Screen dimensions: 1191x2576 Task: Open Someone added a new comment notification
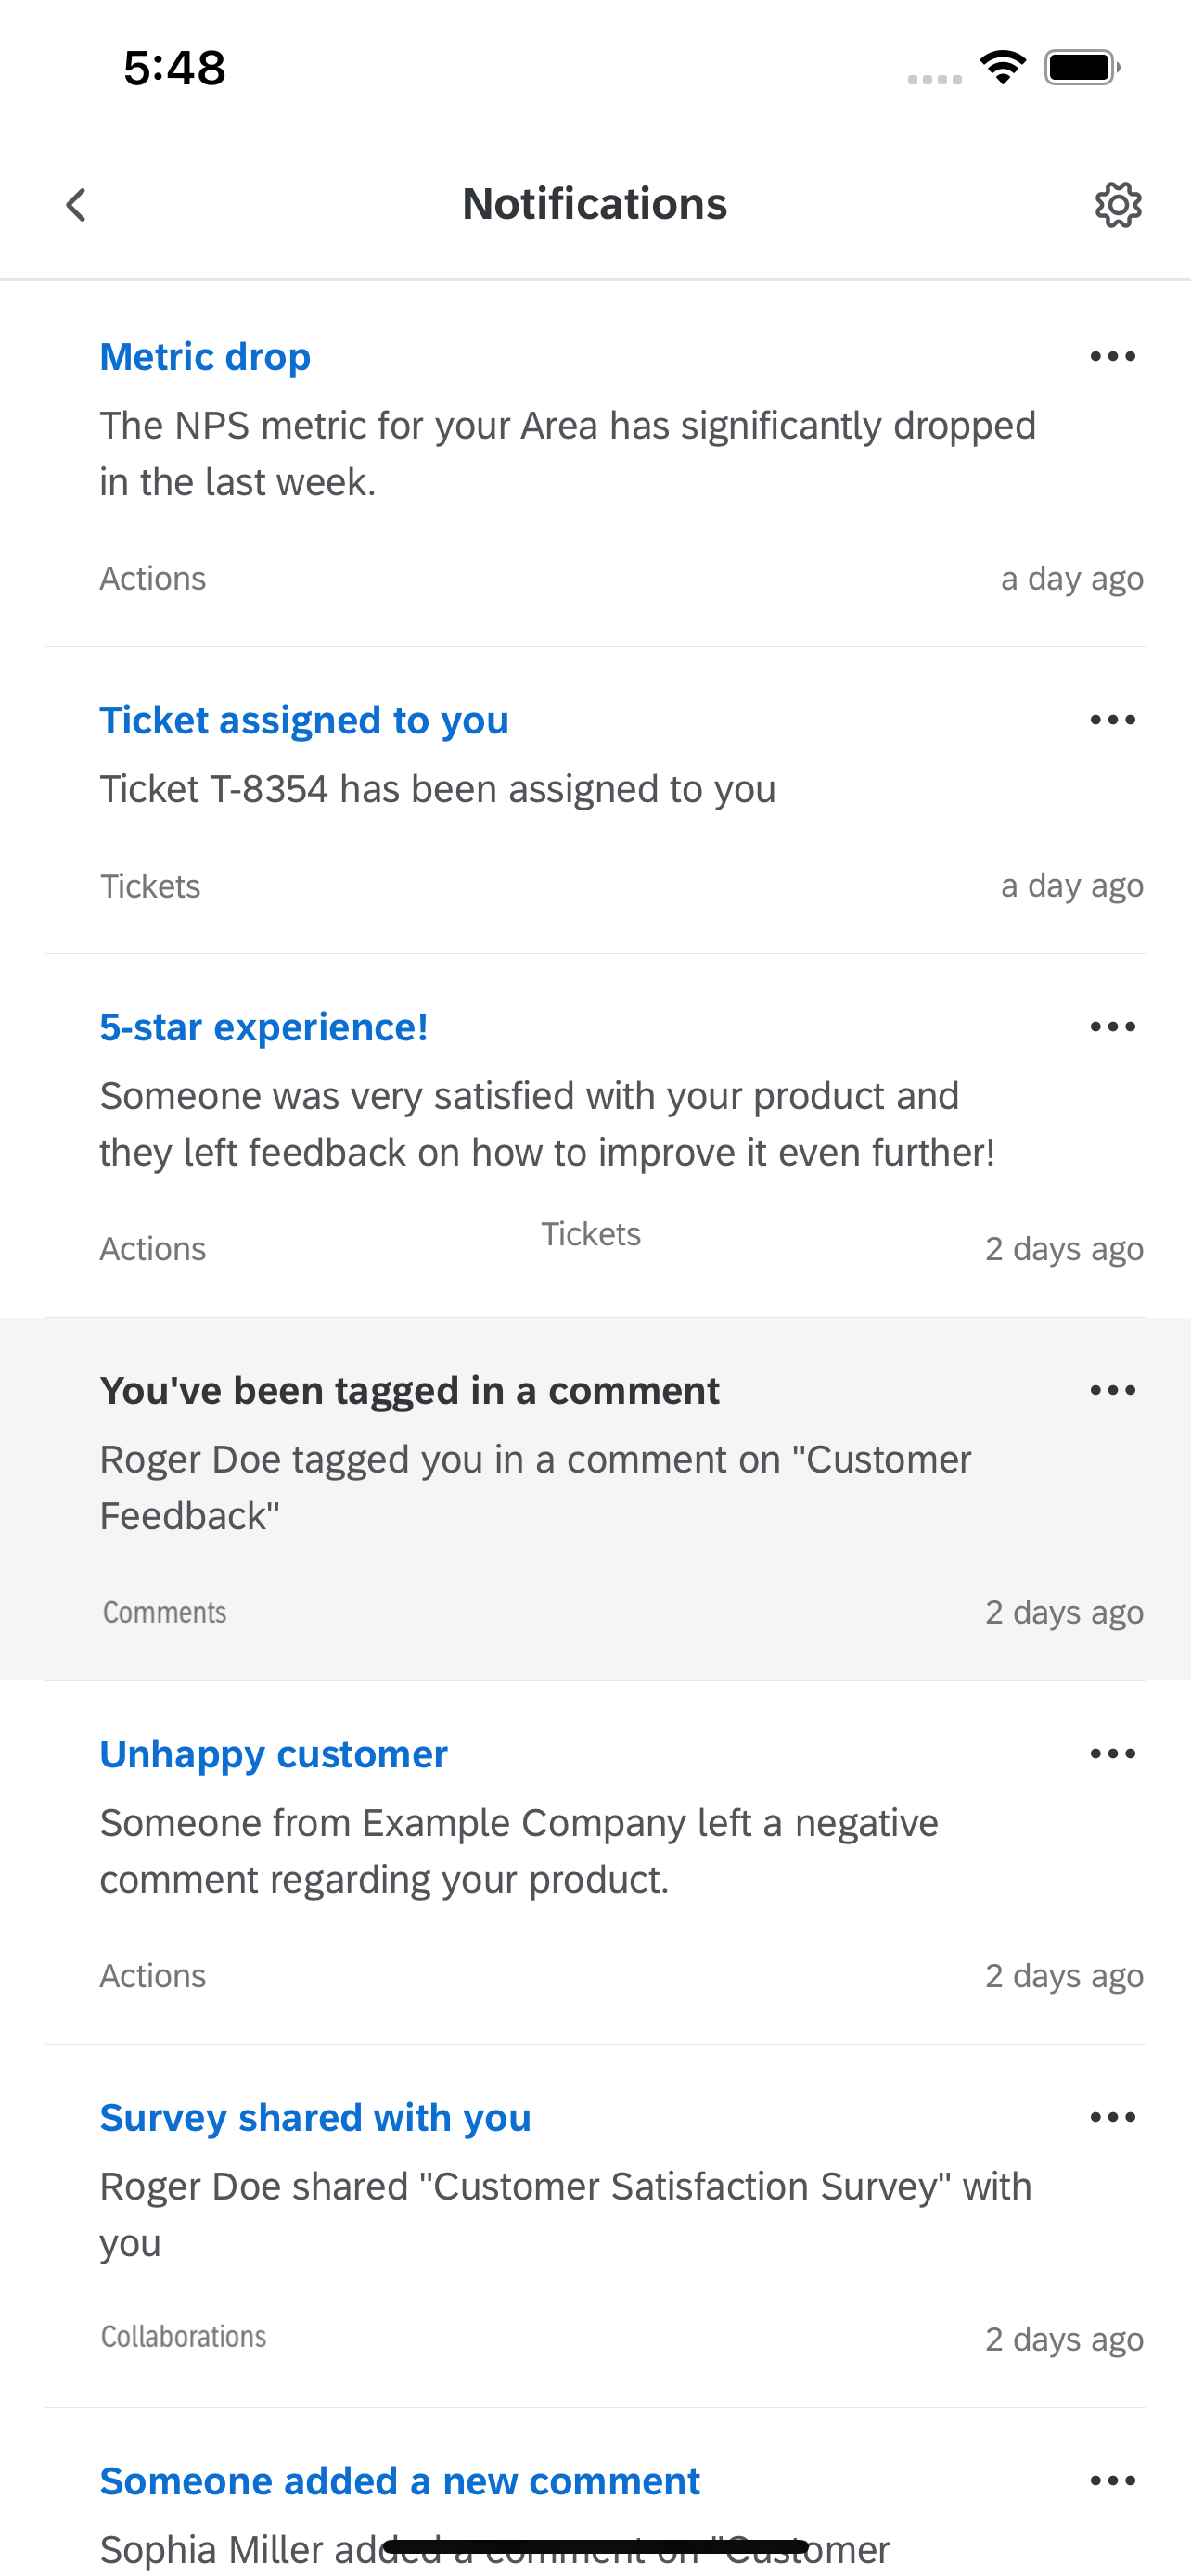point(400,2481)
